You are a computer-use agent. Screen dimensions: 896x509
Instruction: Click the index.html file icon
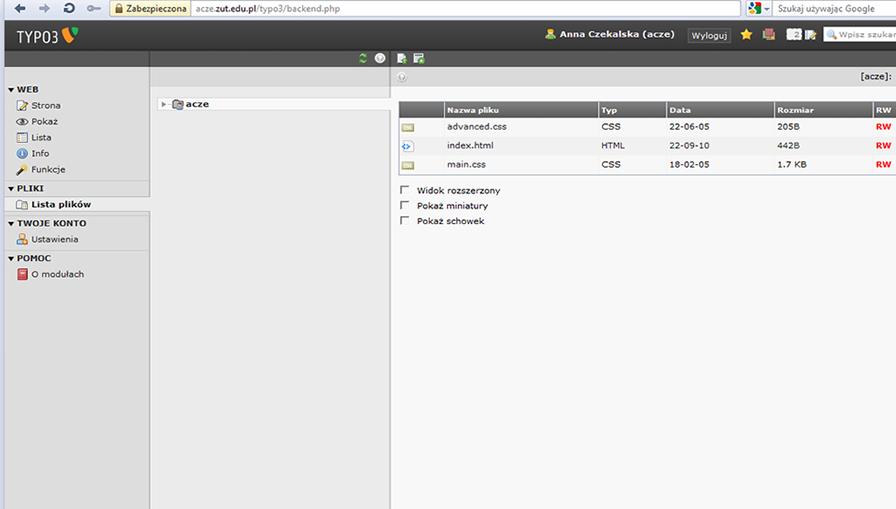[407, 146]
